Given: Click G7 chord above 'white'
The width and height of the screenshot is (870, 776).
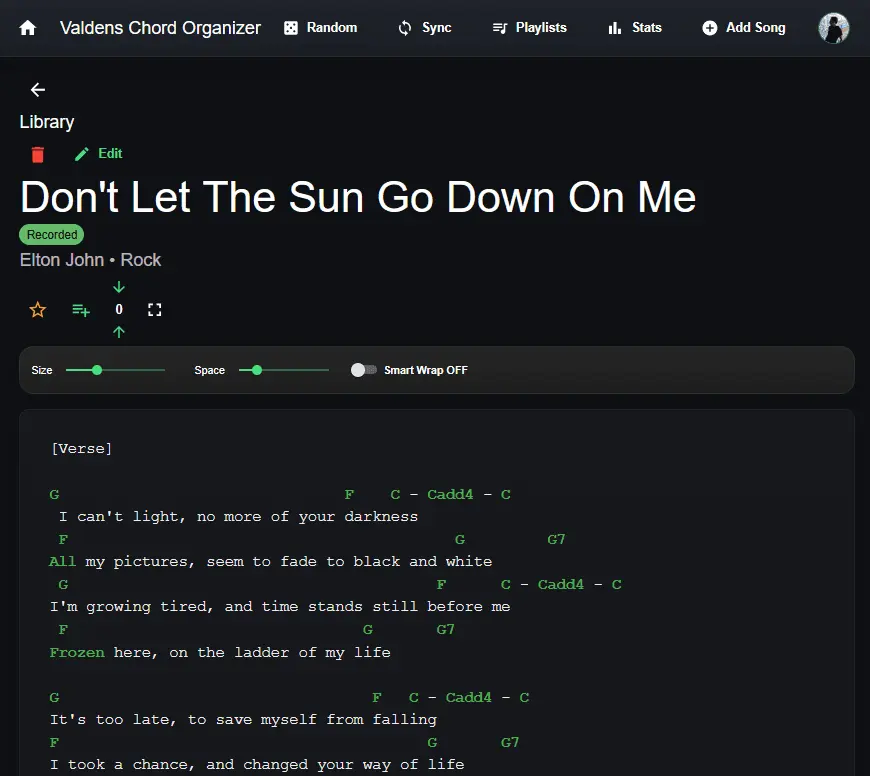Looking at the screenshot, I should tap(556, 539).
